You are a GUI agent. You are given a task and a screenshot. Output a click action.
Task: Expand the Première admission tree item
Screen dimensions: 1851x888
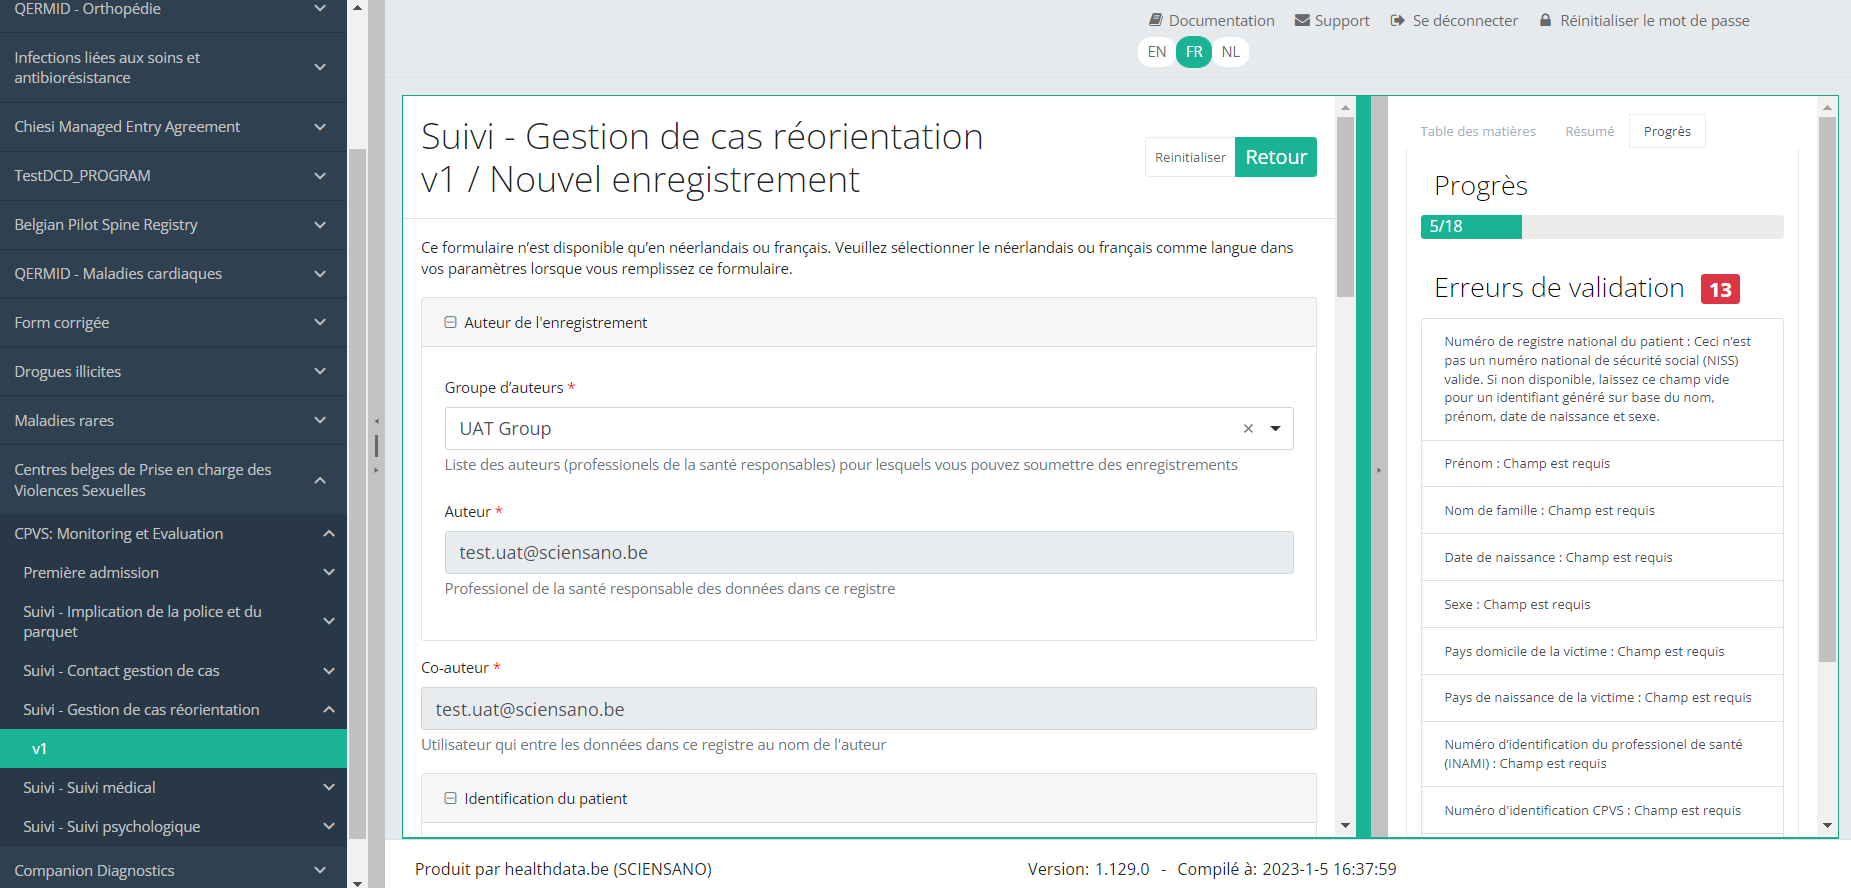(x=328, y=573)
